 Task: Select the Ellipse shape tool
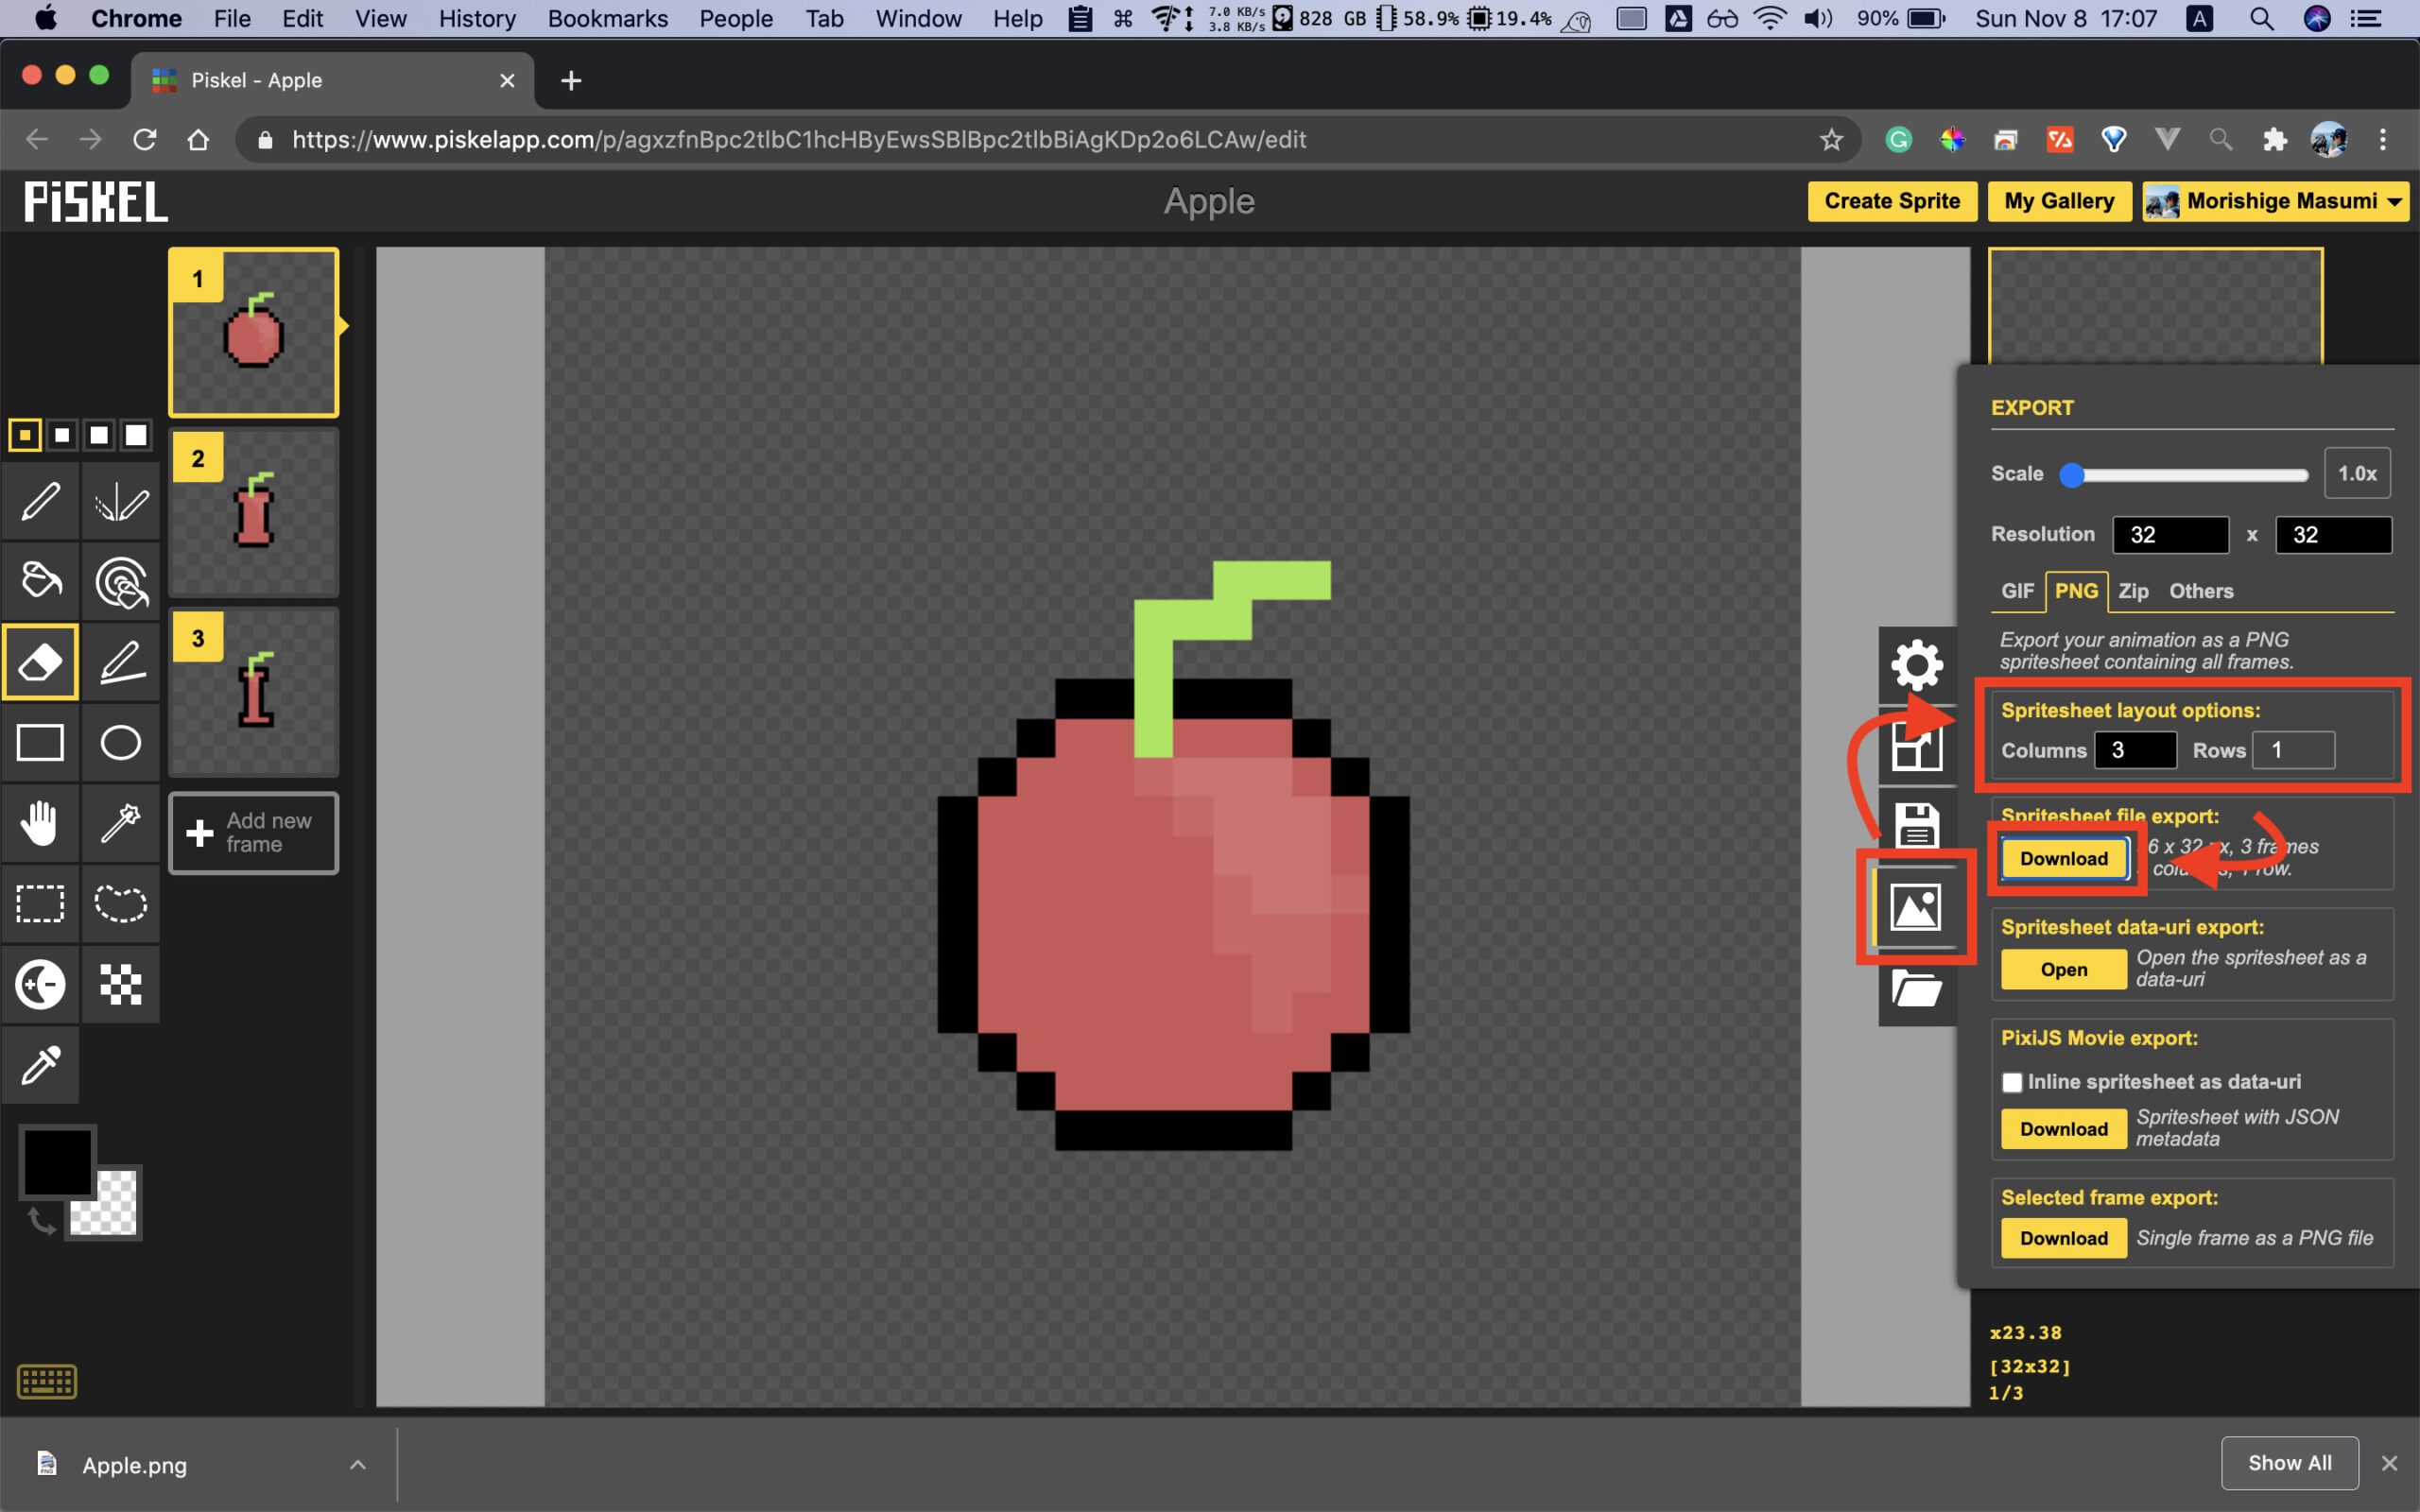(118, 744)
